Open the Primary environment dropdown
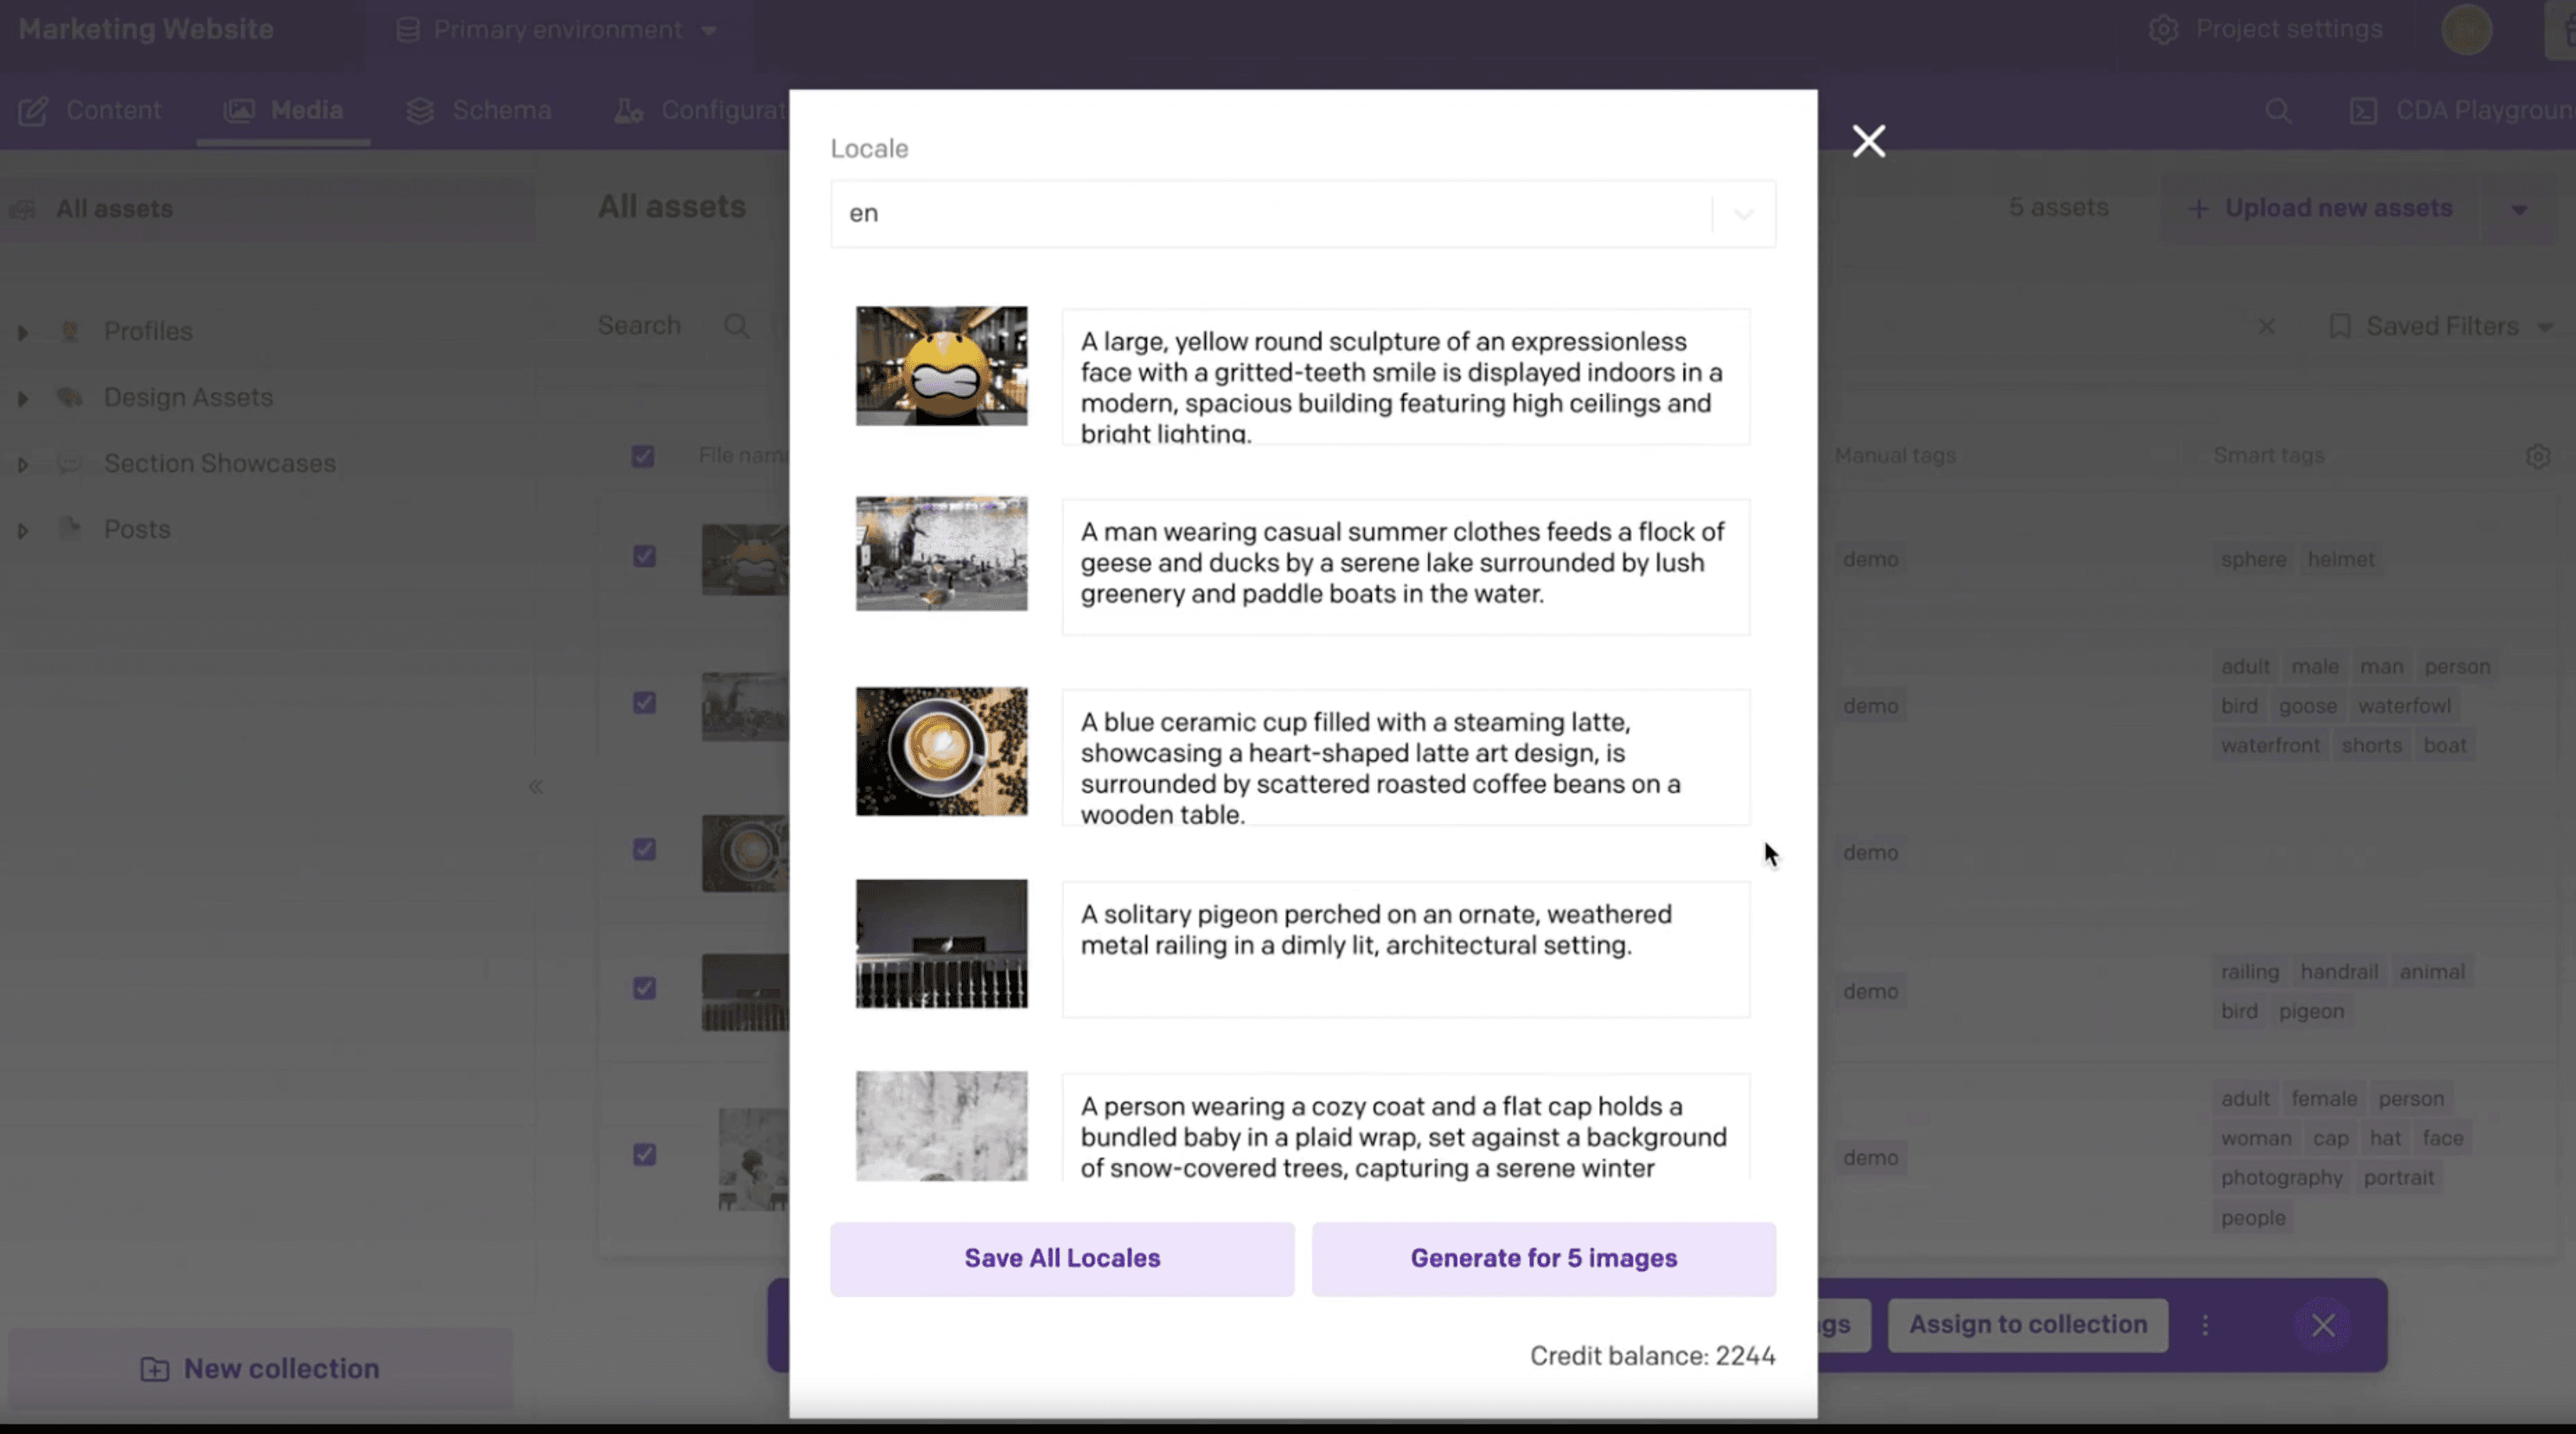This screenshot has height=1434, width=2576. tap(557, 30)
